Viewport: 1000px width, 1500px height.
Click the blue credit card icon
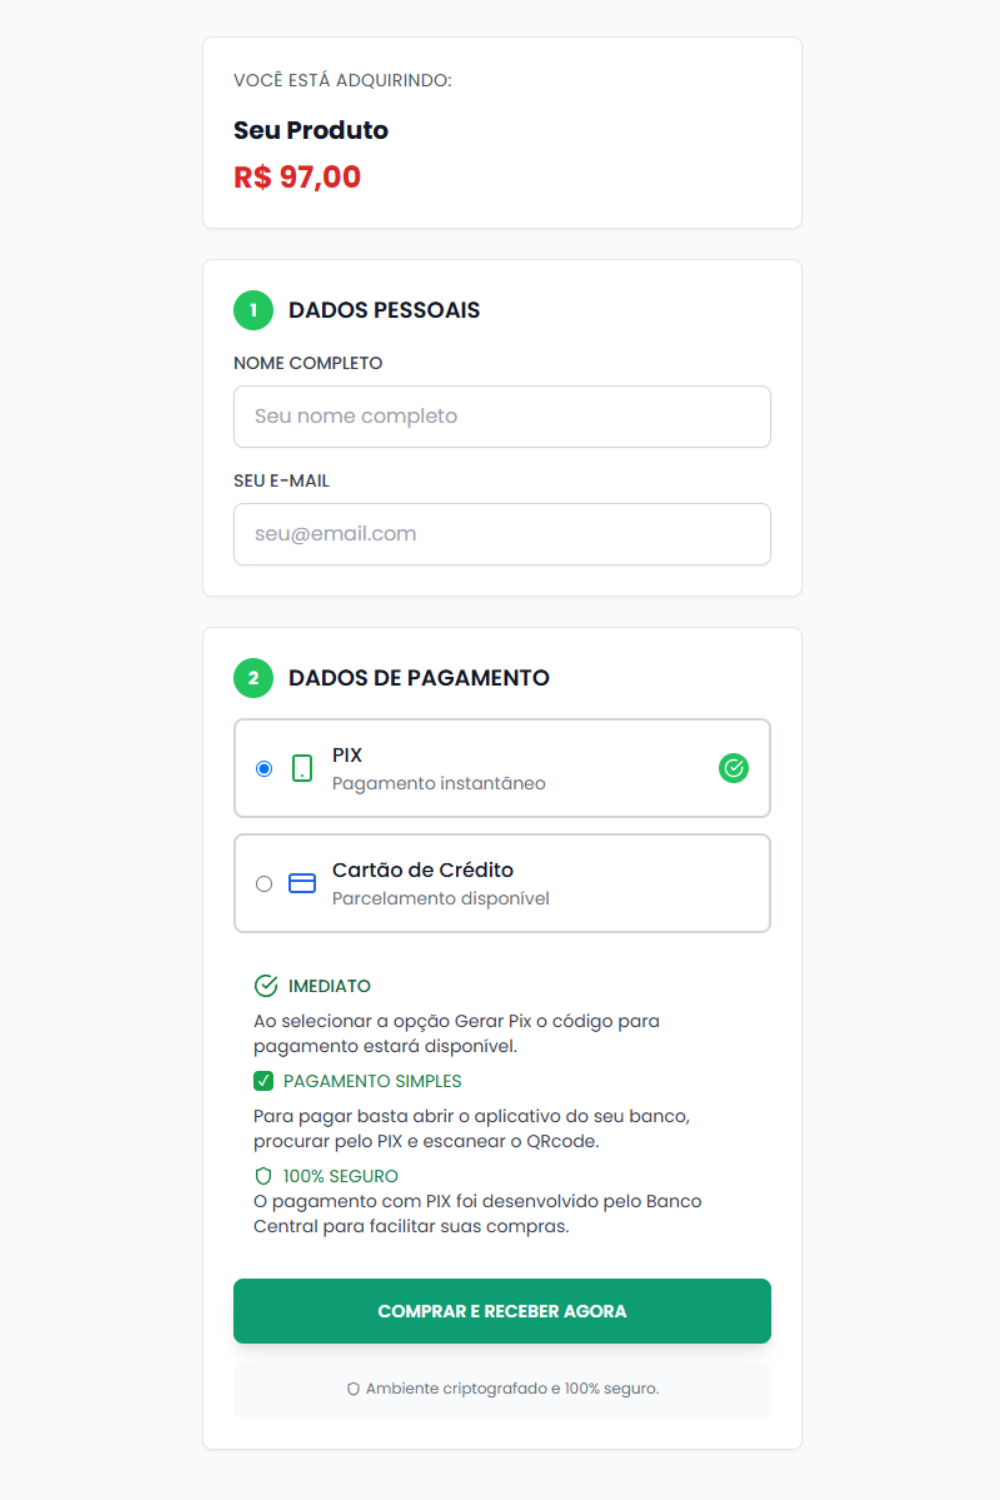[x=302, y=883]
